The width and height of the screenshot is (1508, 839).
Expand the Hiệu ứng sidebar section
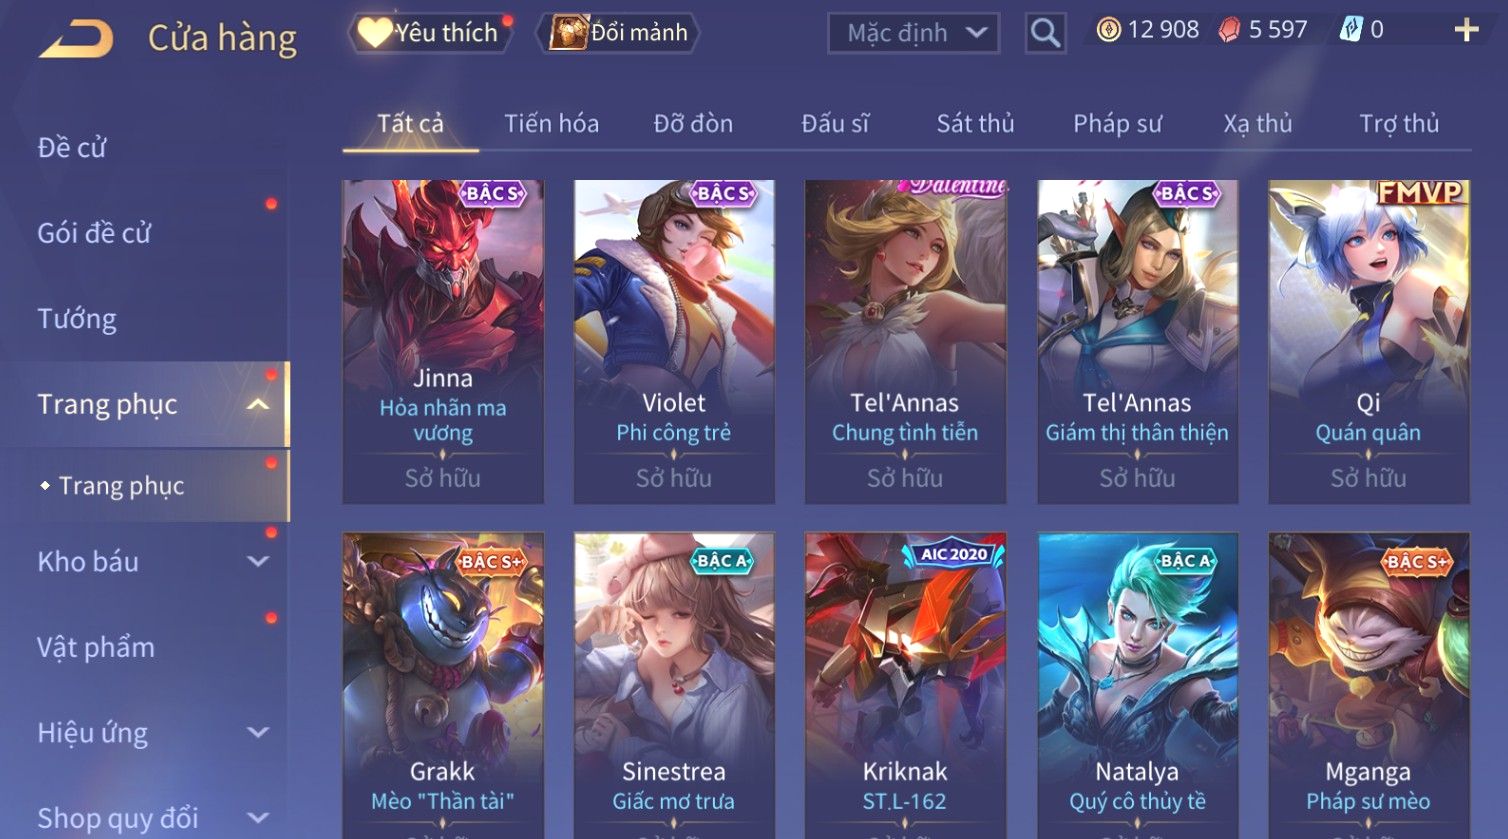pyautogui.click(x=258, y=732)
